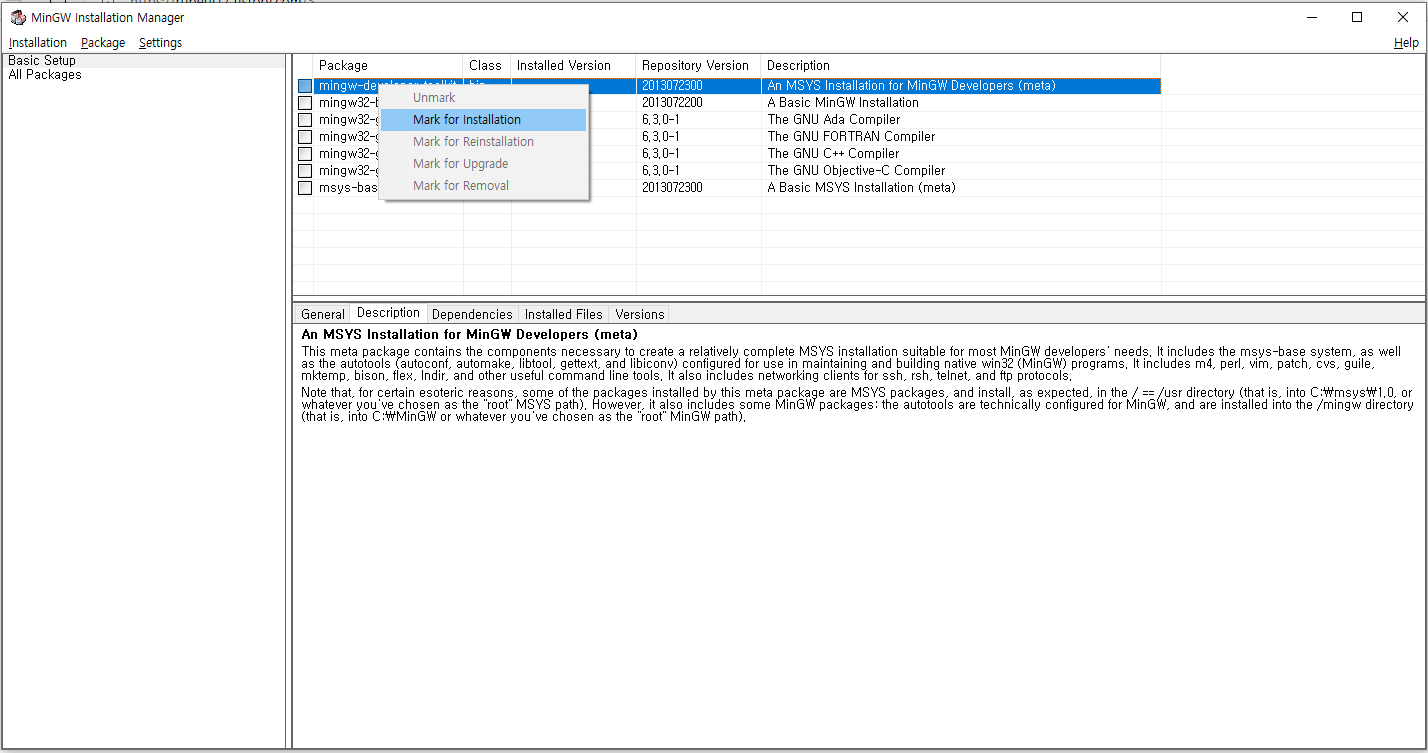Minimize the MinGW Installation Manager window

pyautogui.click(x=1311, y=17)
